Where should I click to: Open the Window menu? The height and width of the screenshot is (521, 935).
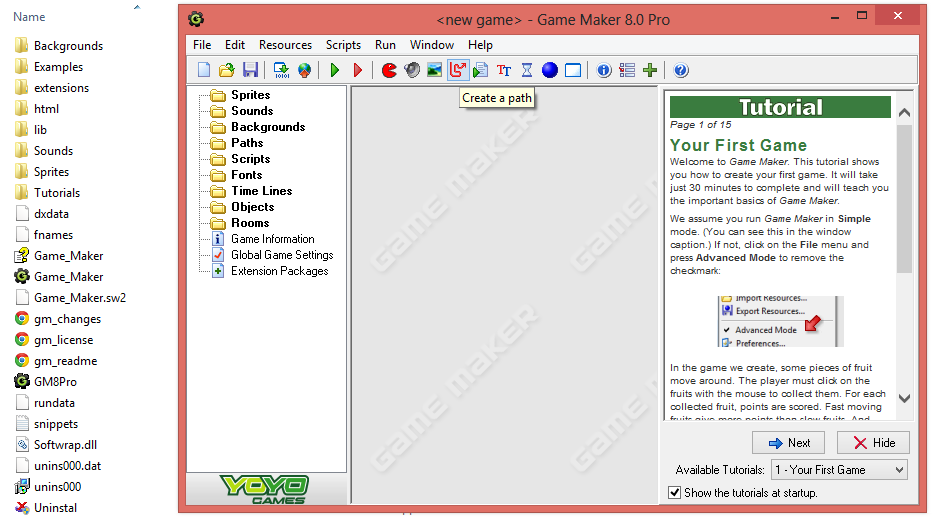(432, 45)
